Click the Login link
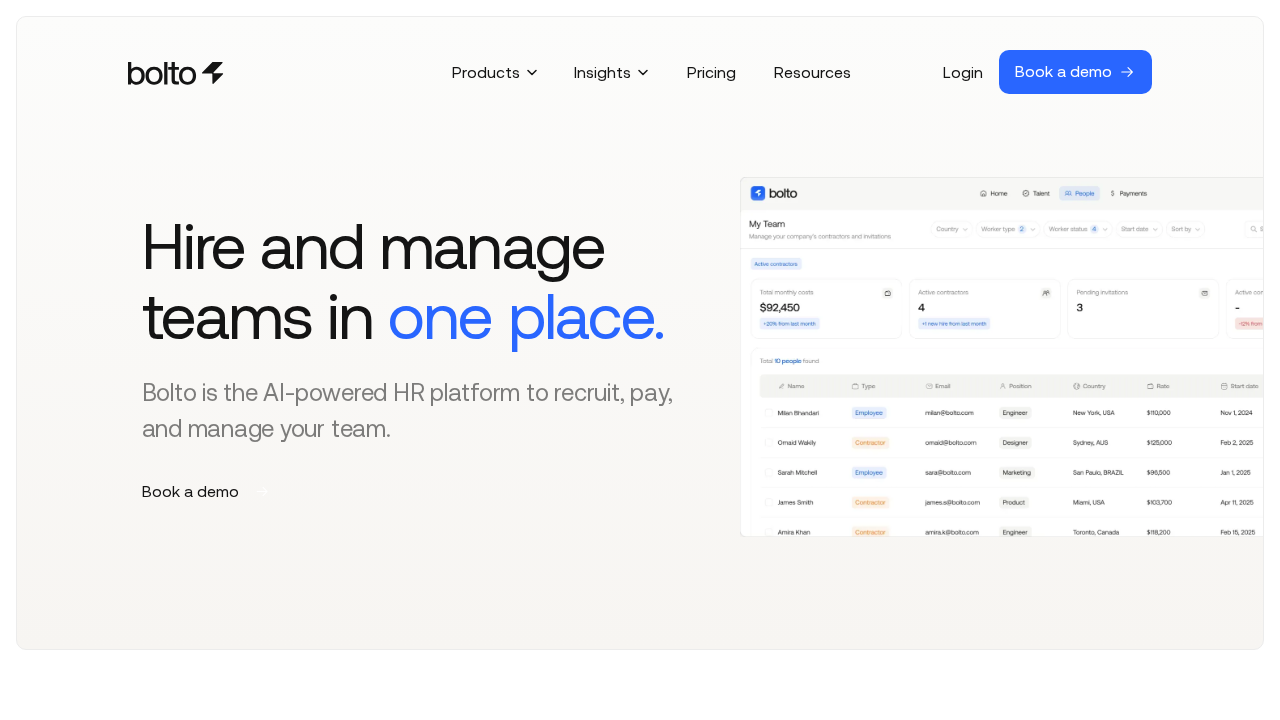The width and height of the screenshot is (1280, 720). 962,72
